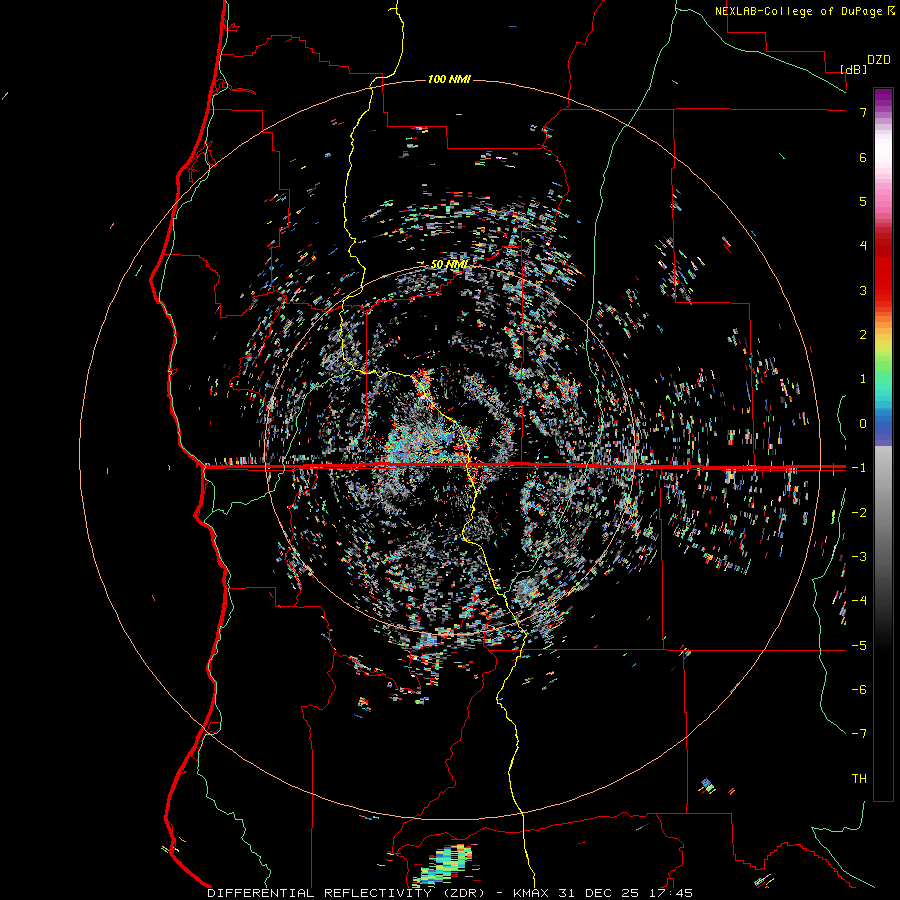
Task: Click the -1 dB tick label on the scale
Action: click(859, 468)
